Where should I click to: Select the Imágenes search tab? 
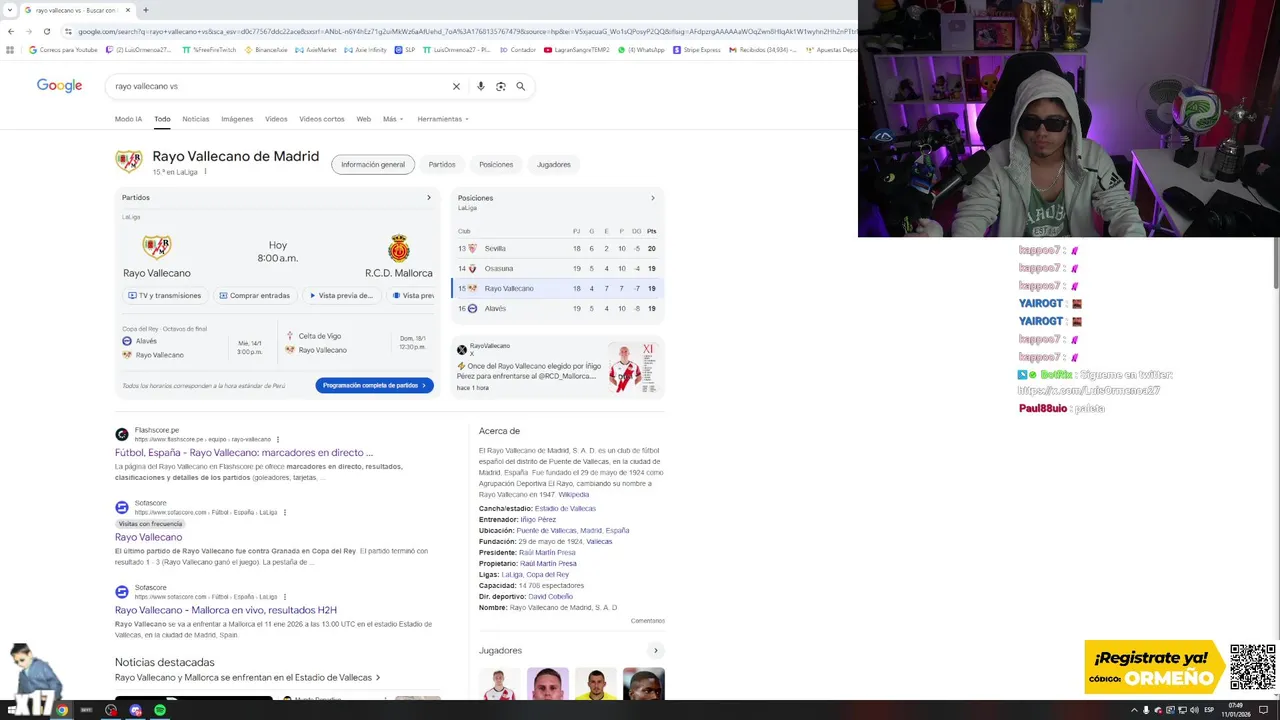(237, 119)
